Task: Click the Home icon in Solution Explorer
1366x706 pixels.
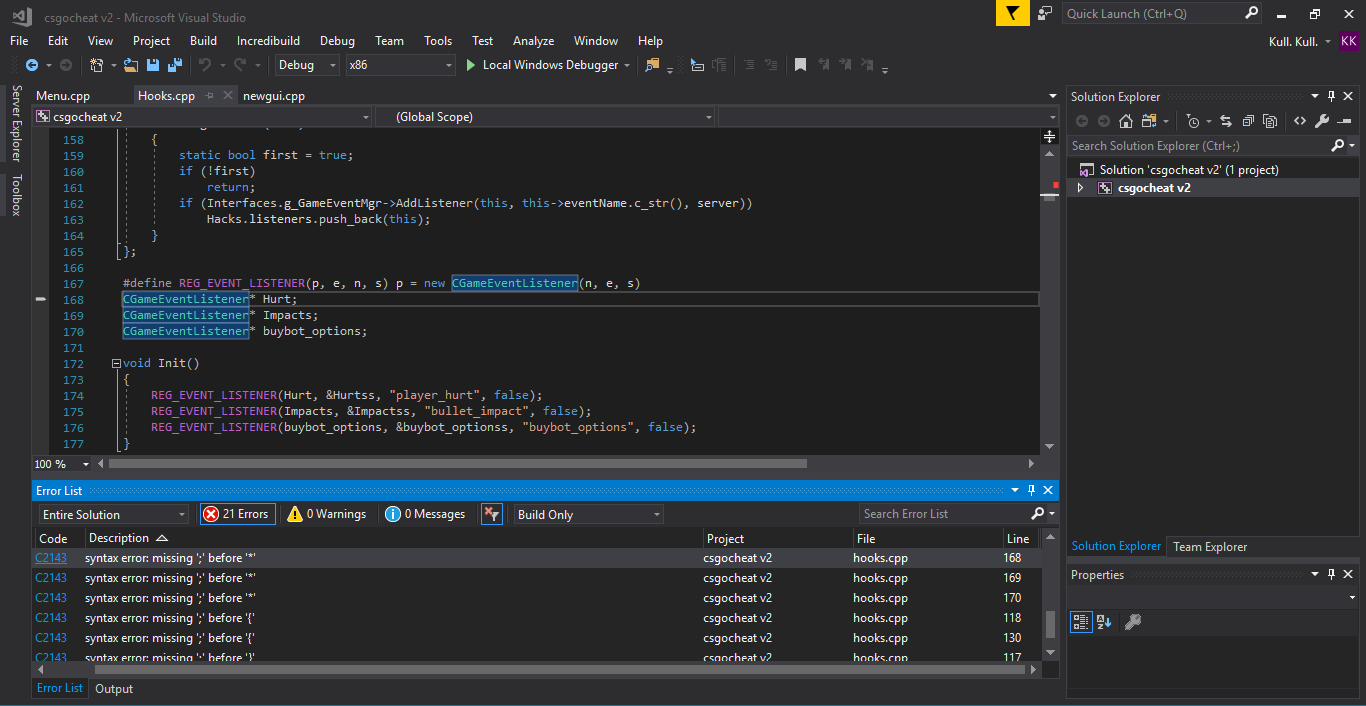Action: click(1125, 121)
